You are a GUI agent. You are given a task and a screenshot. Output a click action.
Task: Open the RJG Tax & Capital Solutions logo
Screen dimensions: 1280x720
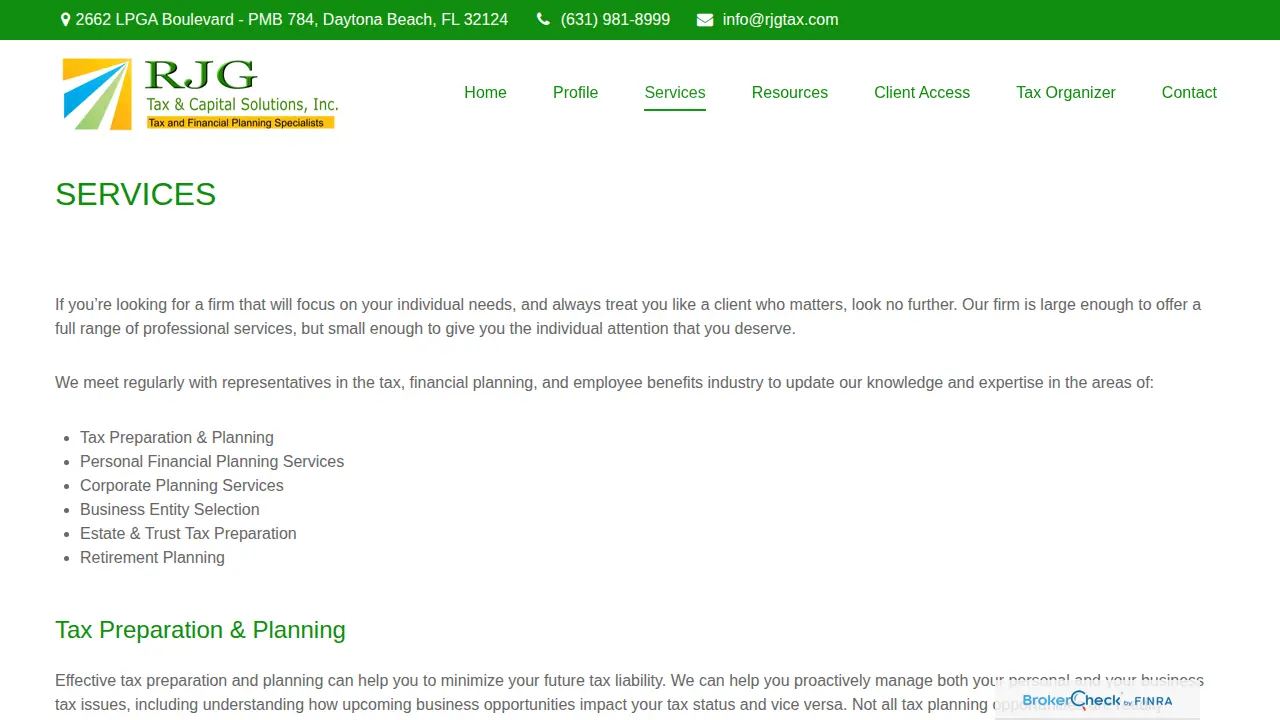200,94
